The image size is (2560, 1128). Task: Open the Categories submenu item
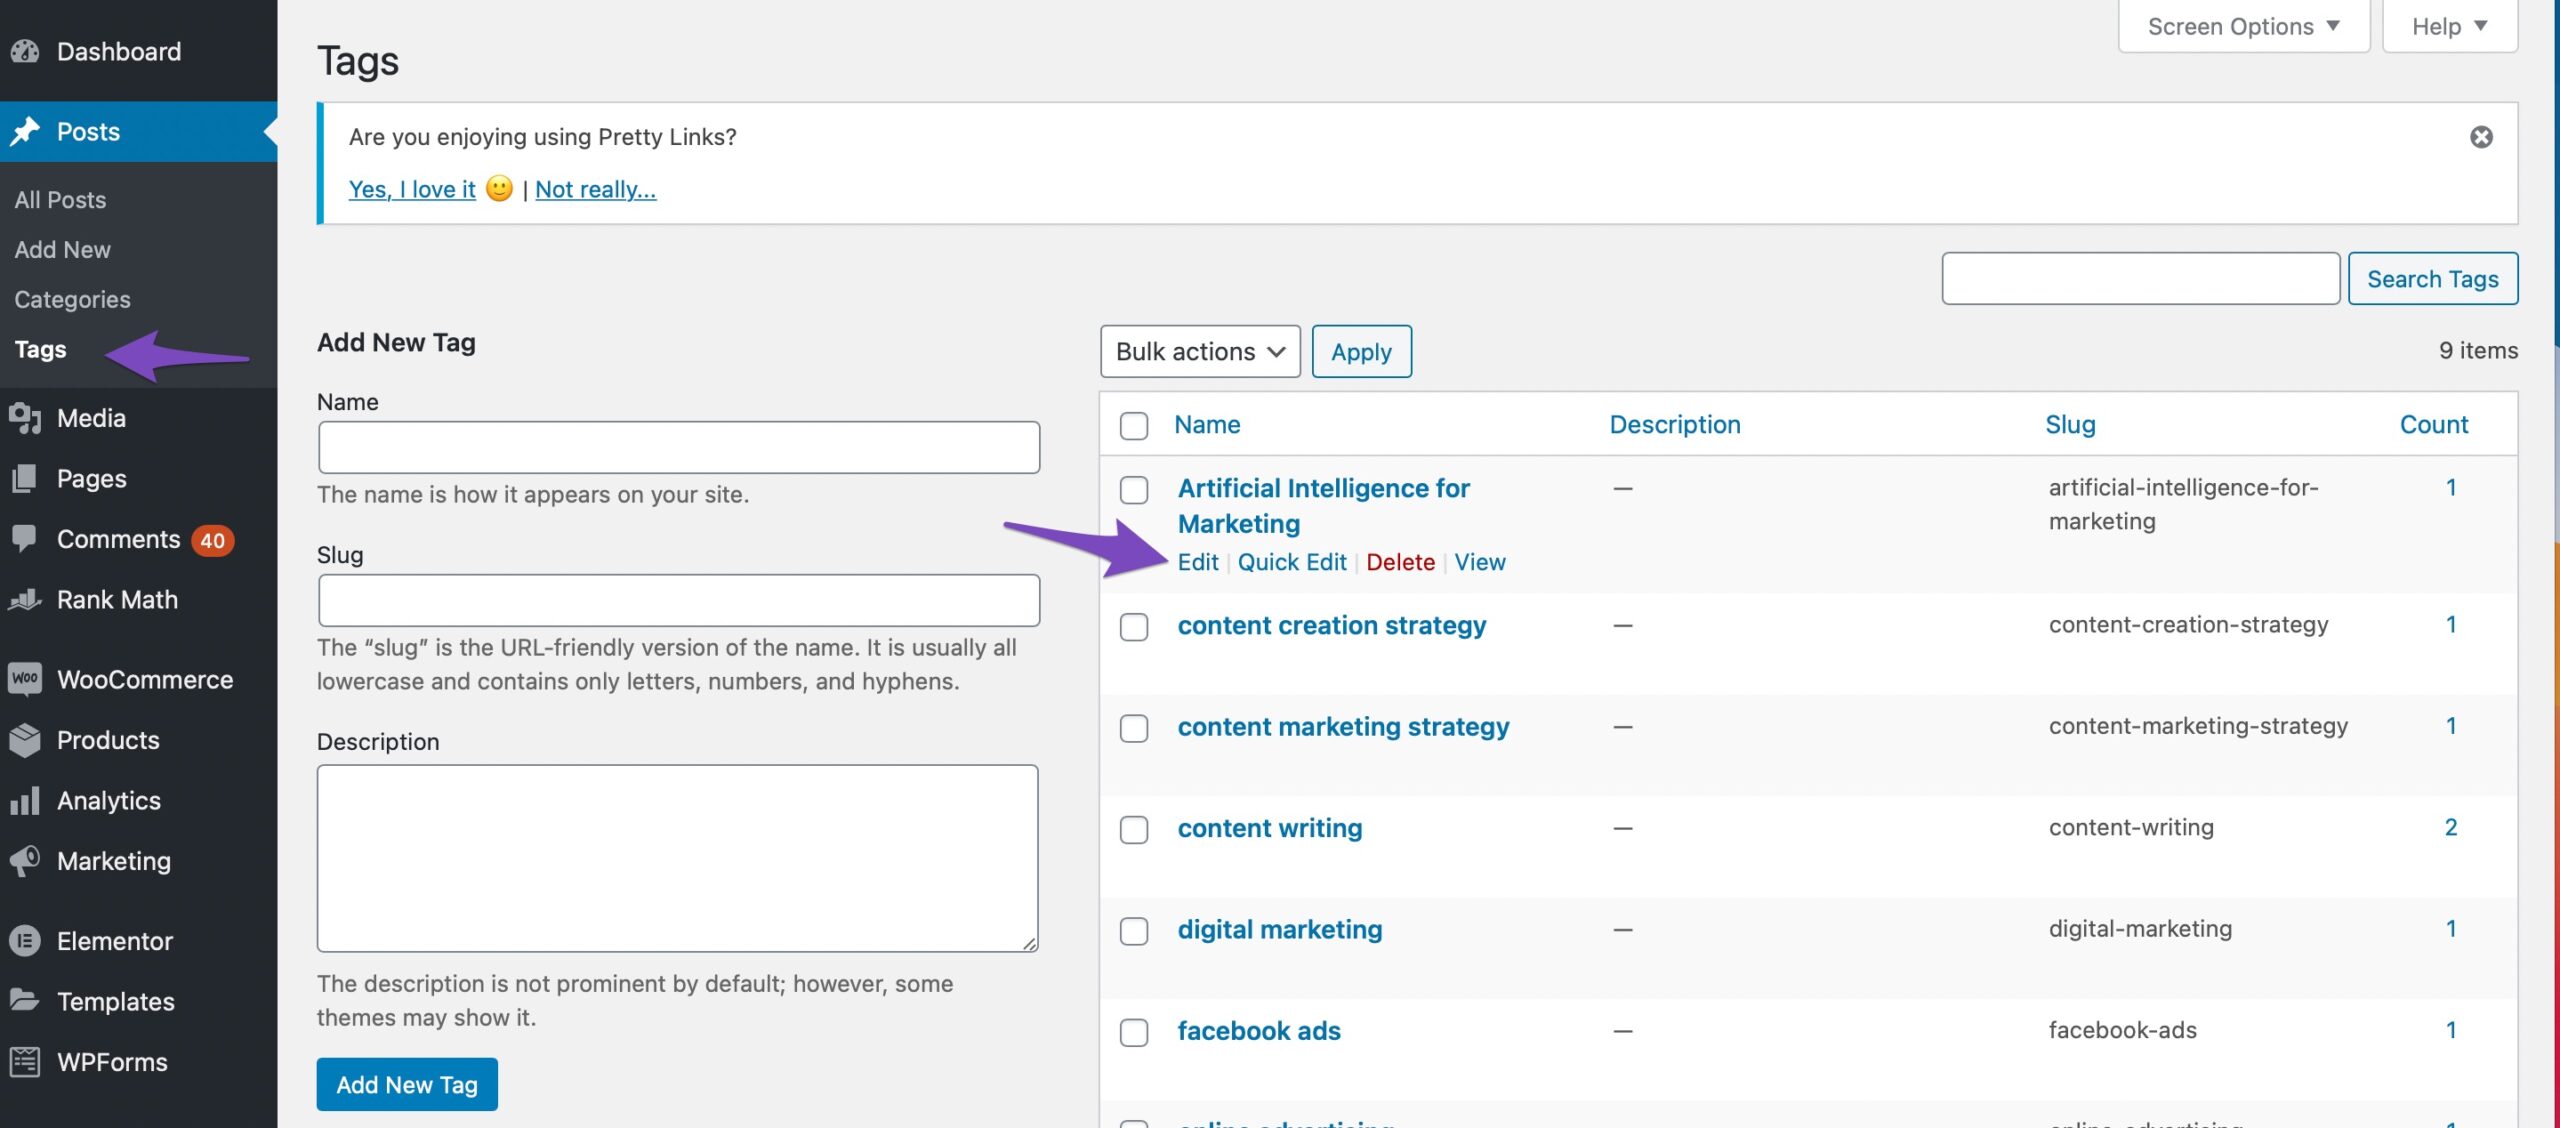72,299
